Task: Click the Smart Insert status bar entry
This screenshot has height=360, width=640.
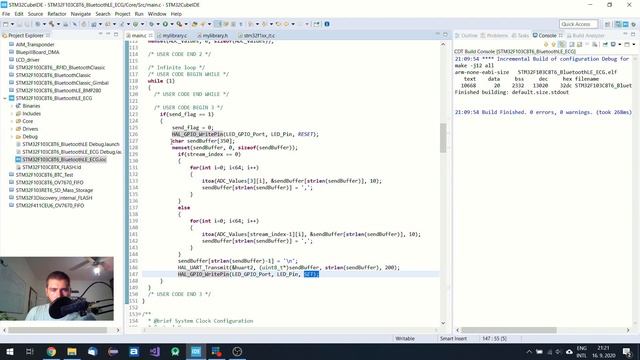Action: (453, 338)
